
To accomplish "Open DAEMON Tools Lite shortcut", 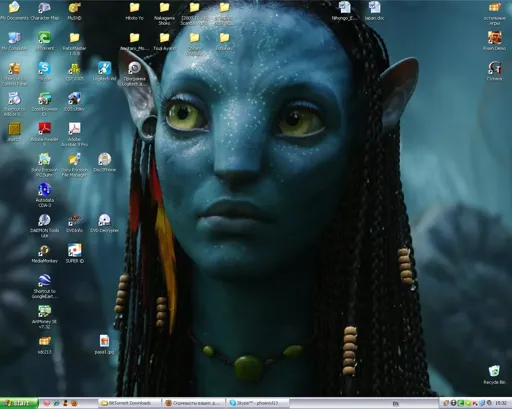I will 44,225.
